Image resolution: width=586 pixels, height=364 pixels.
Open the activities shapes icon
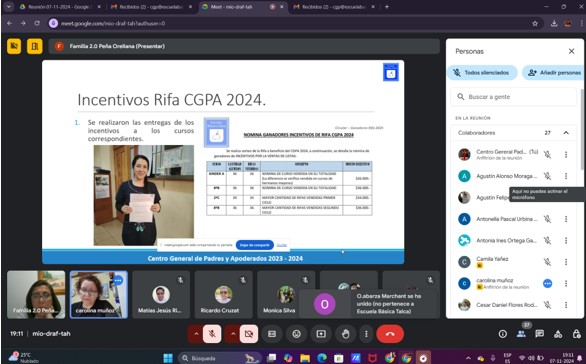pyautogui.click(x=558, y=334)
